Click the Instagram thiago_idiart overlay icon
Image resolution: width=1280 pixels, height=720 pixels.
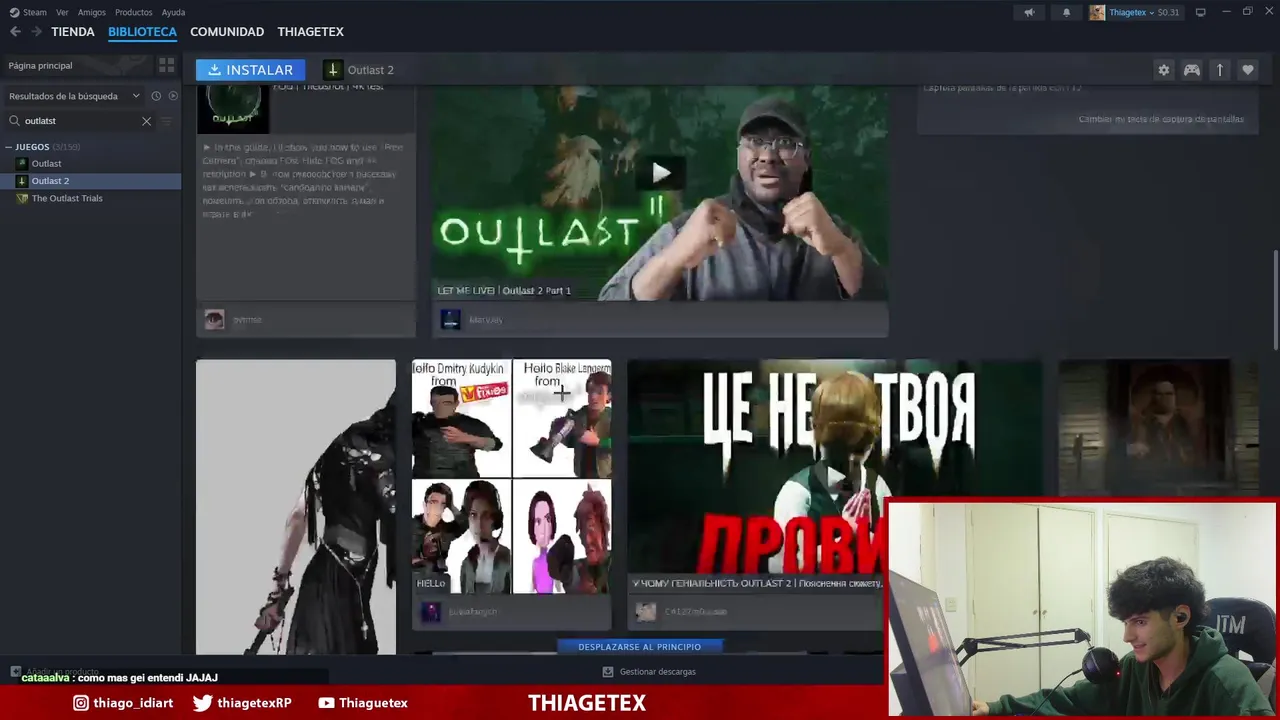[x=80, y=703]
